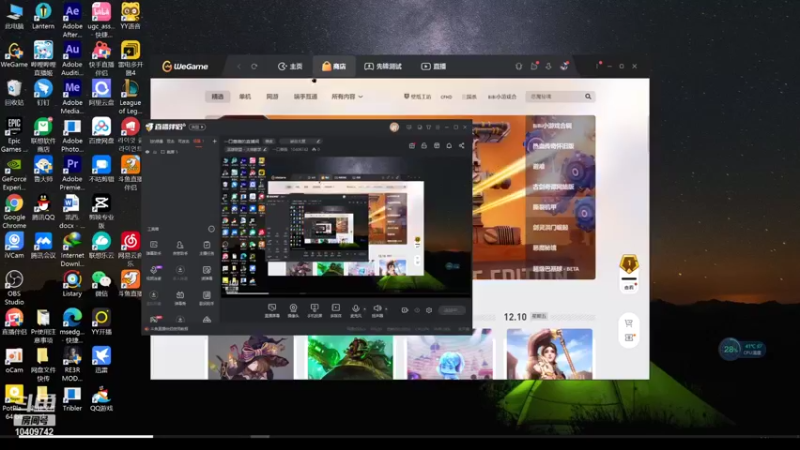Image resolution: width=800 pixels, height=450 pixels.
Task: Select the Google Chrome desktop icon
Action: pos(14,211)
